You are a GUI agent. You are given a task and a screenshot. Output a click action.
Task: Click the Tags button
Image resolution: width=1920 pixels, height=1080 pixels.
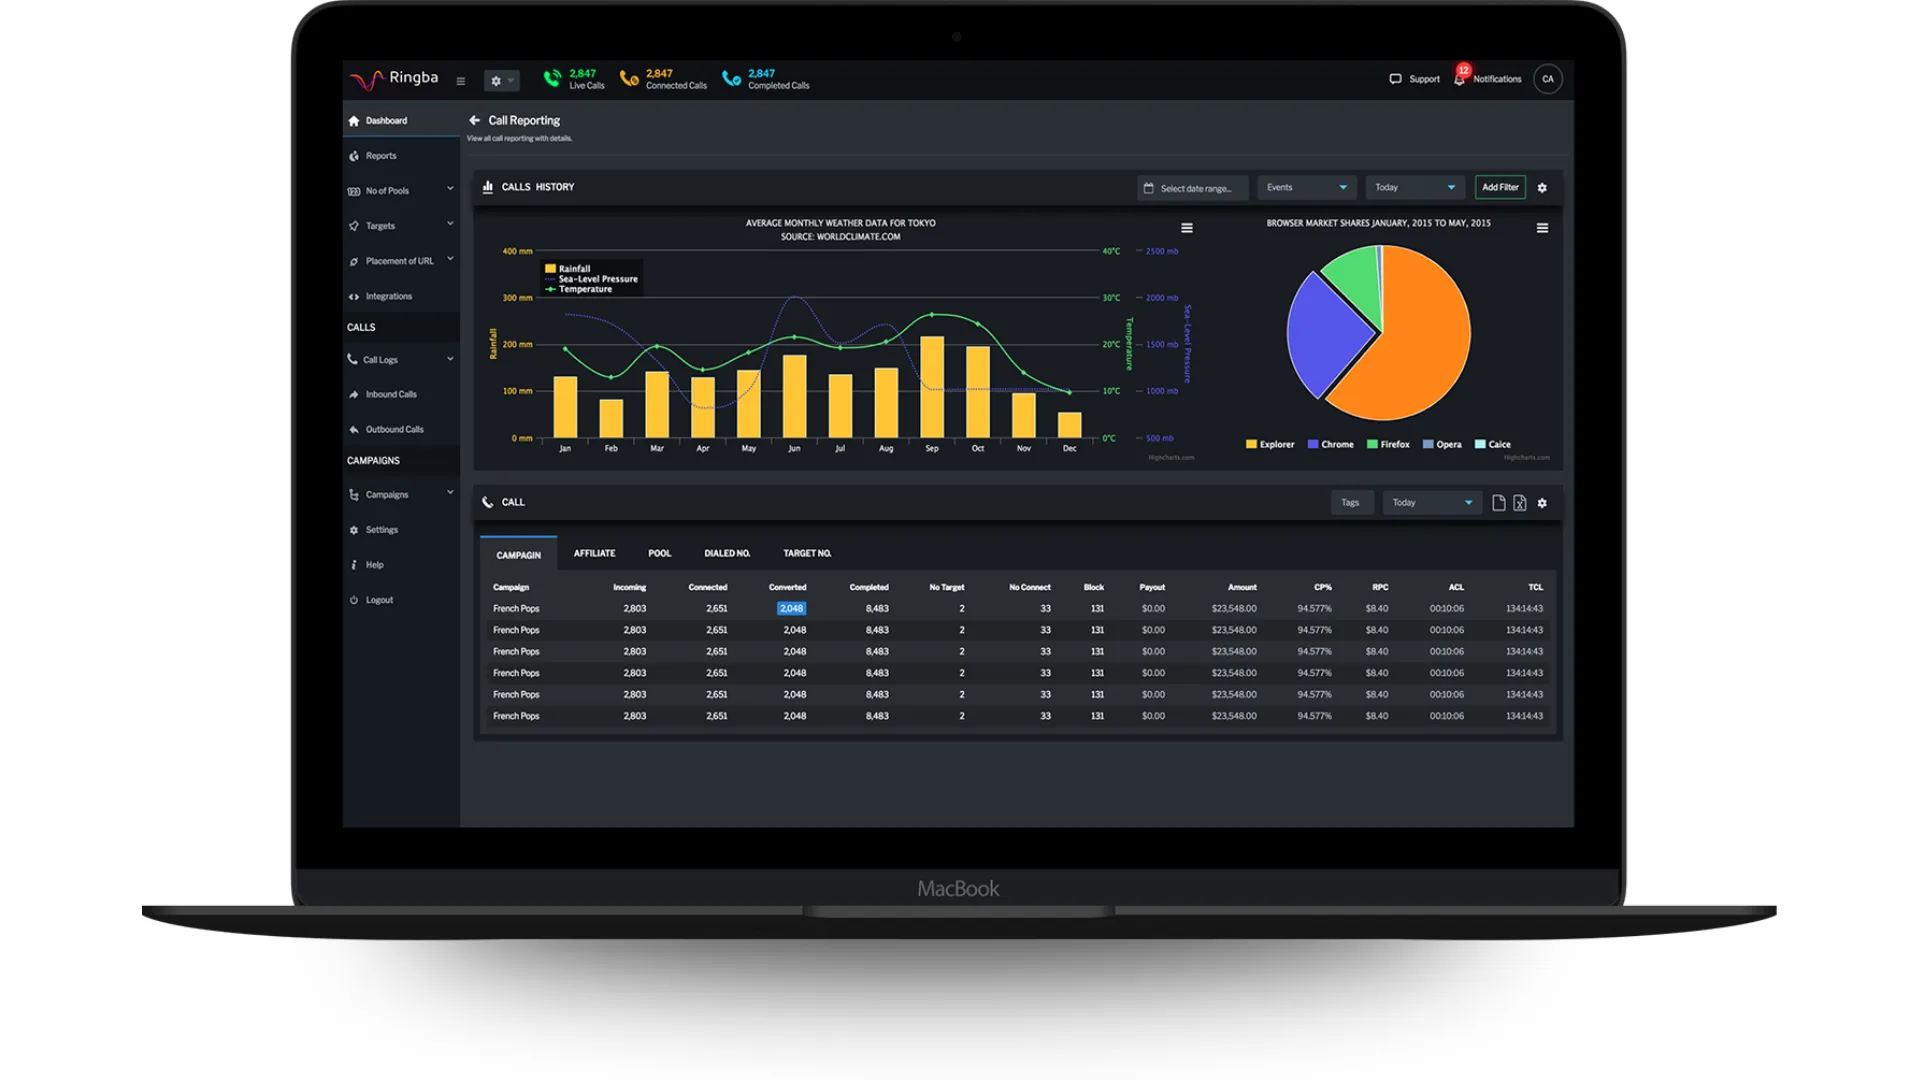[x=1350, y=503]
